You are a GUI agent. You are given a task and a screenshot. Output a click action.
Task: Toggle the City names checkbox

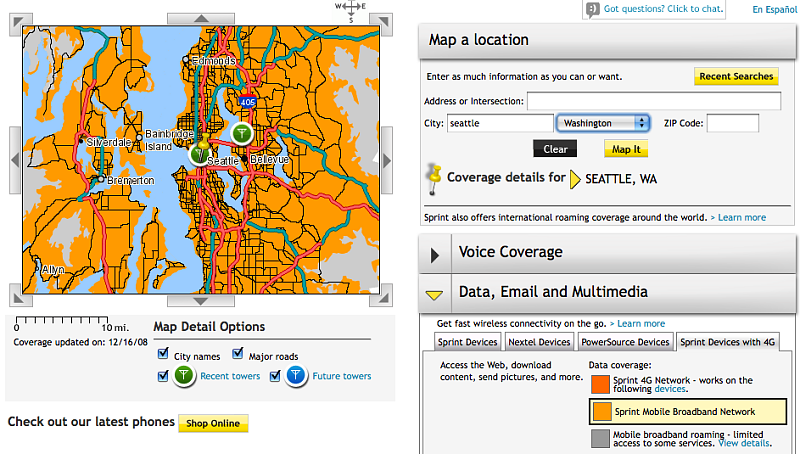(x=163, y=354)
